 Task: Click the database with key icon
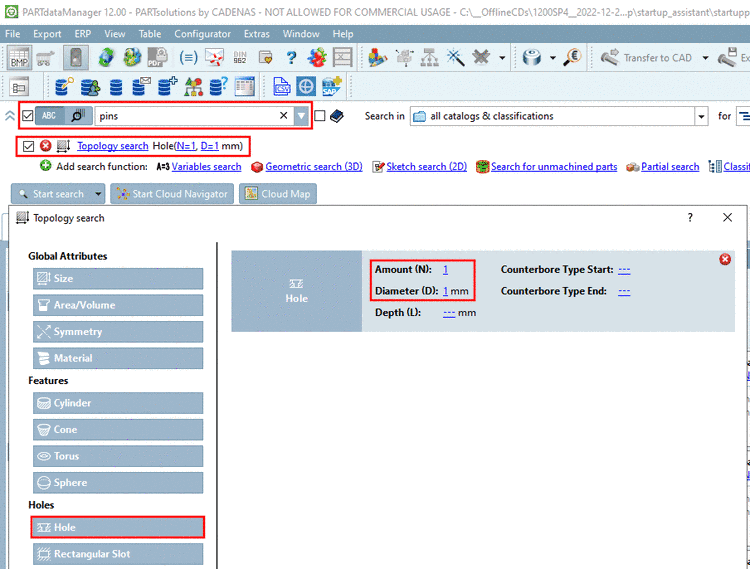[x=64, y=87]
